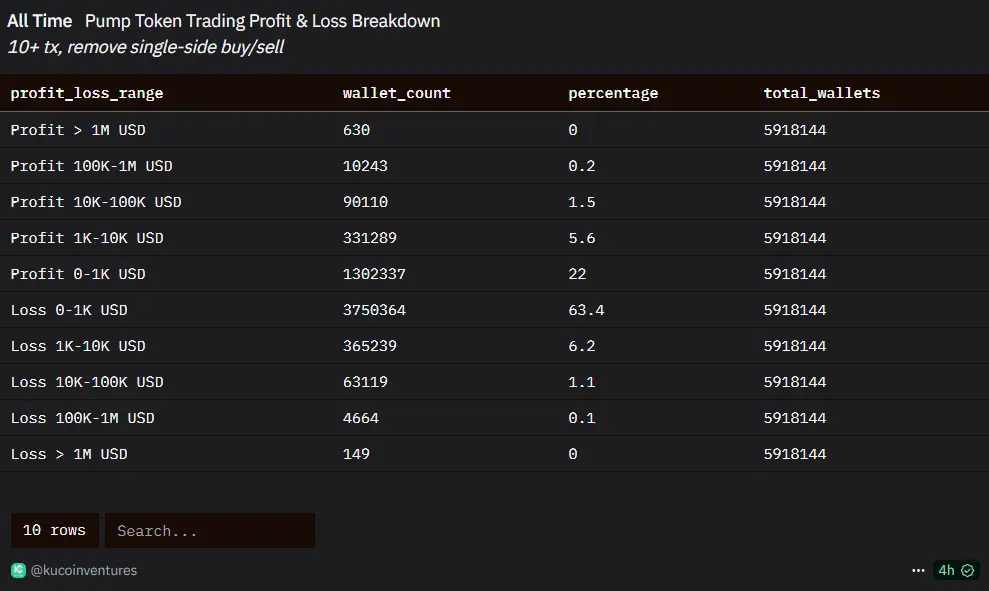Click the 3750364 wallet count cell

(374, 310)
